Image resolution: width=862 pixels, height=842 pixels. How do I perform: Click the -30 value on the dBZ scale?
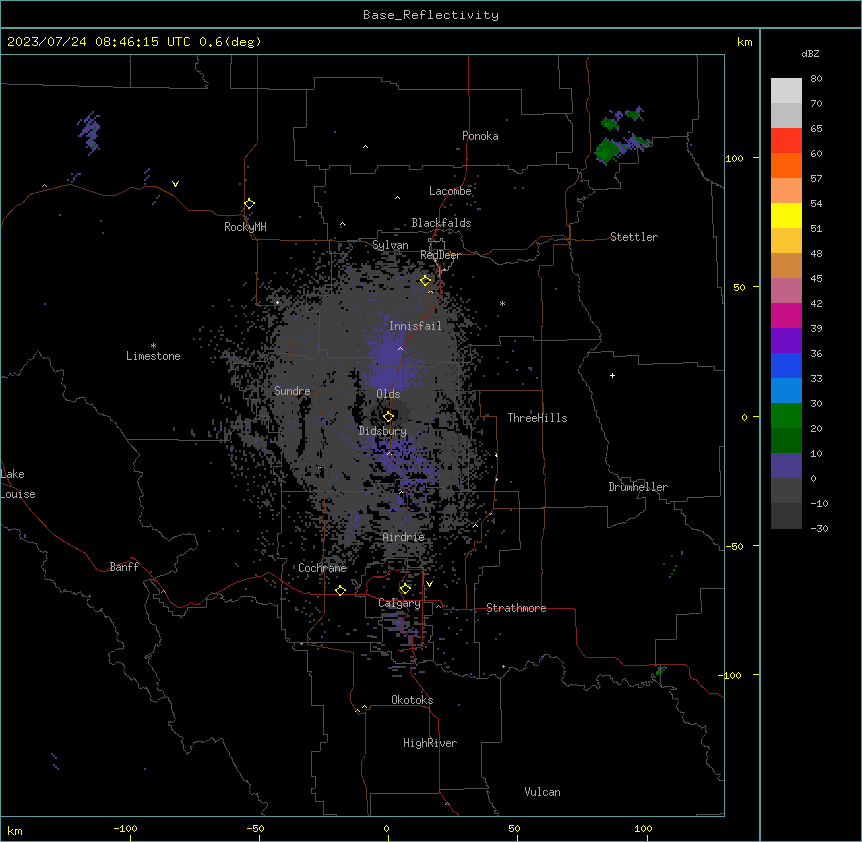coord(819,528)
